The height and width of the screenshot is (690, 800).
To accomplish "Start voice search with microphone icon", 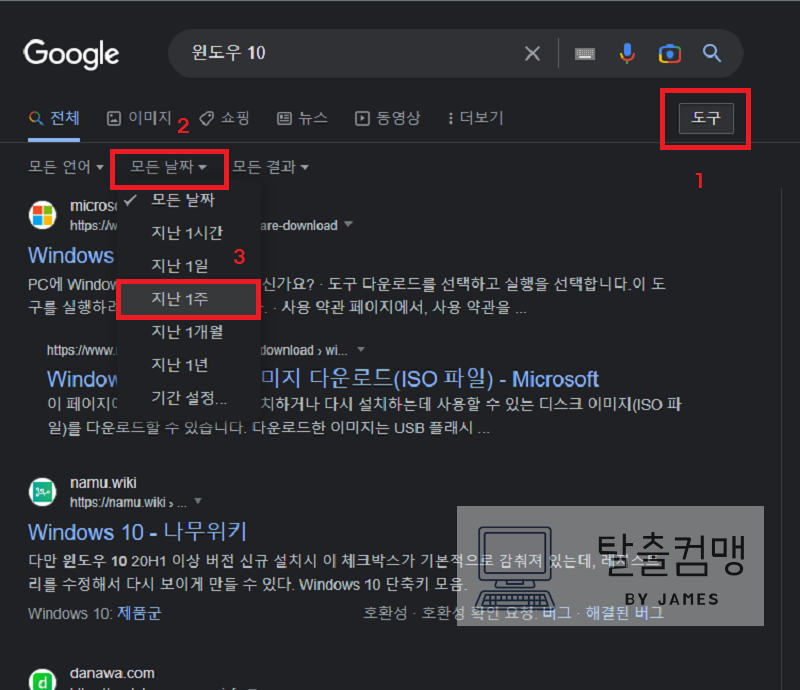I will (x=627, y=53).
